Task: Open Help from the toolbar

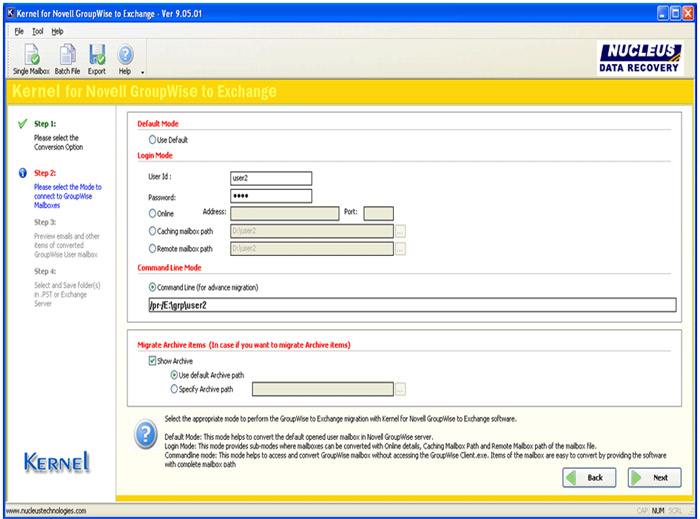Action: pos(125,58)
